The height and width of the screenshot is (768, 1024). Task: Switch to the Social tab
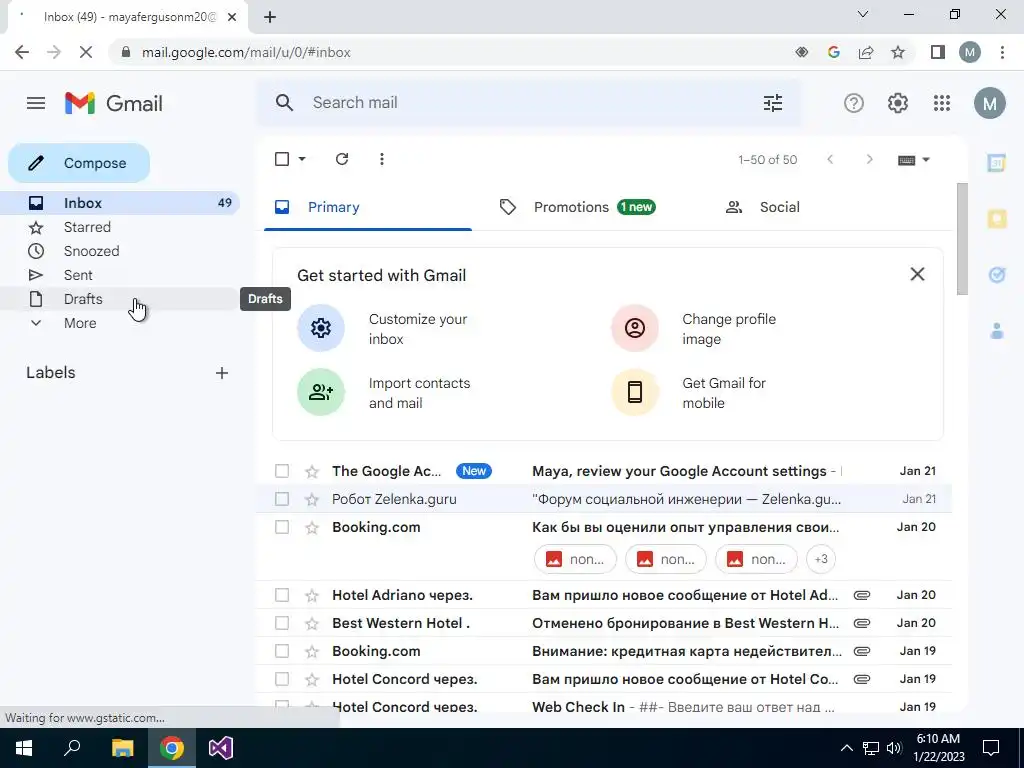pos(763,208)
